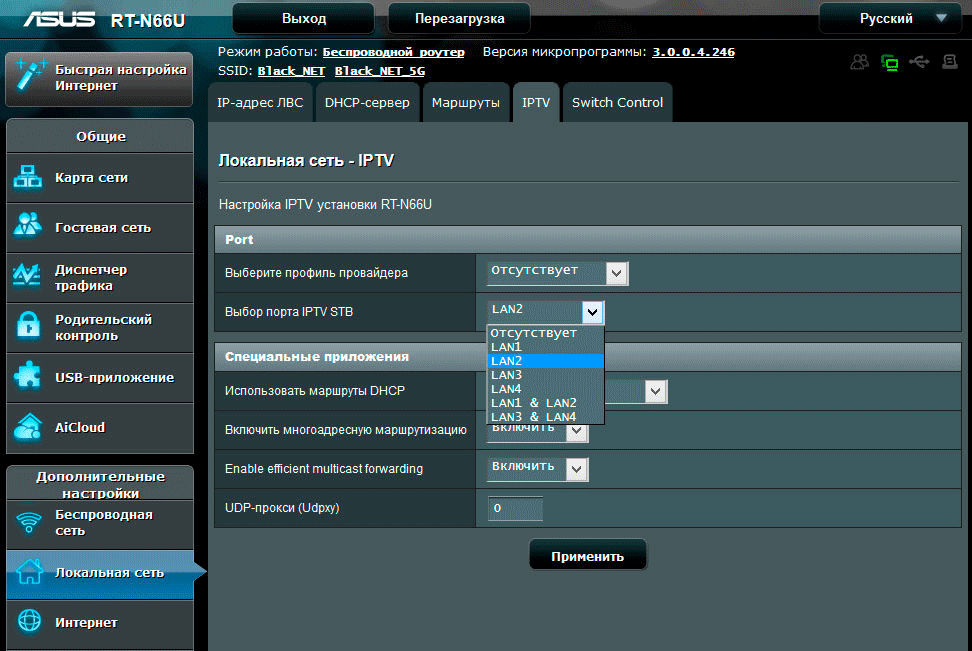Open efficient multicast forwarding dropdown
The image size is (972, 651).
click(x=538, y=469)
